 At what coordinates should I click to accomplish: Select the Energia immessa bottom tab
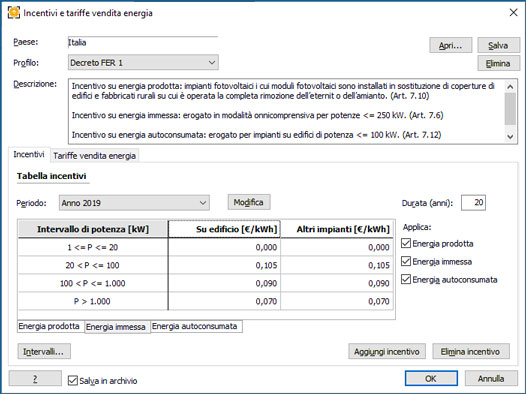[116, 327]
